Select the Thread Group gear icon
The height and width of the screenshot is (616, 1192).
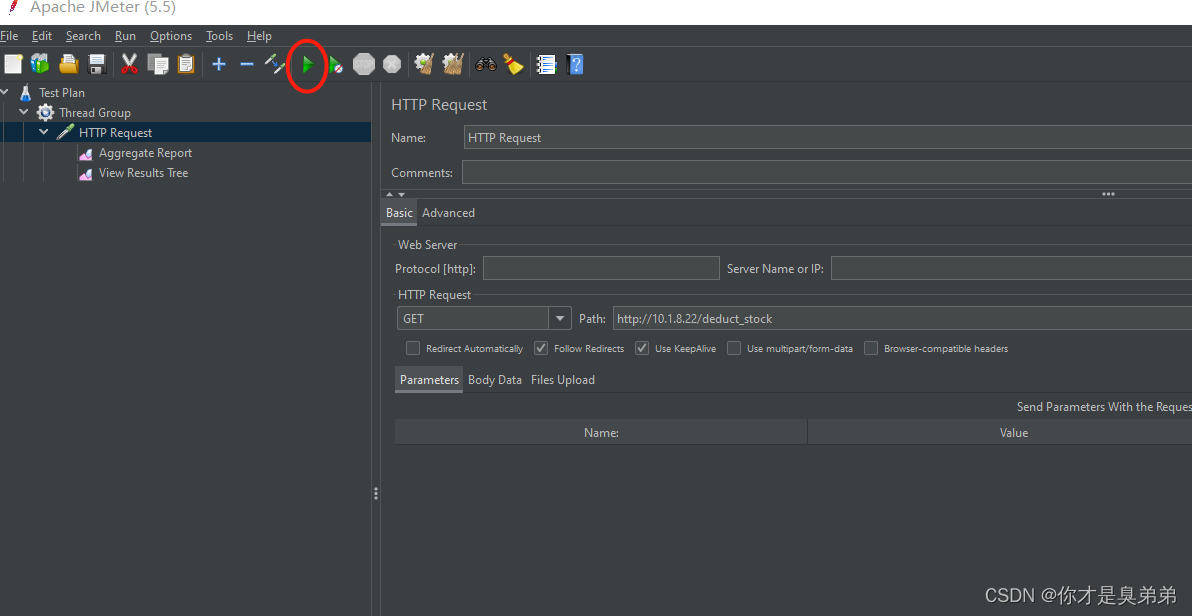[46, 113]
